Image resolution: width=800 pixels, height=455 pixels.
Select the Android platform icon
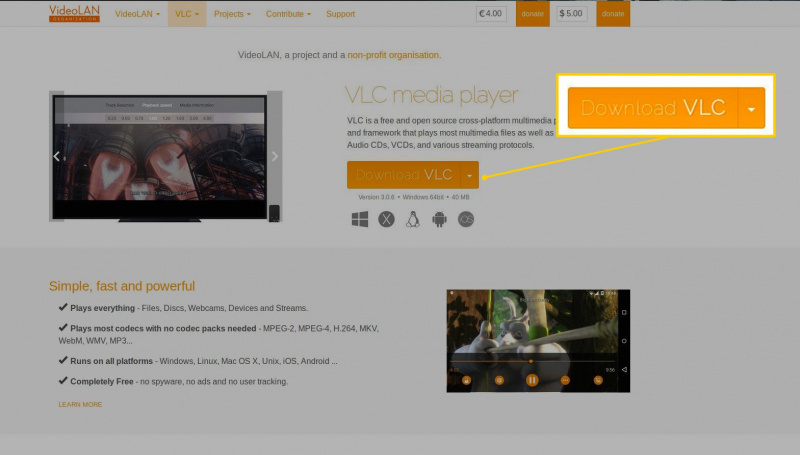pos(439,219)
